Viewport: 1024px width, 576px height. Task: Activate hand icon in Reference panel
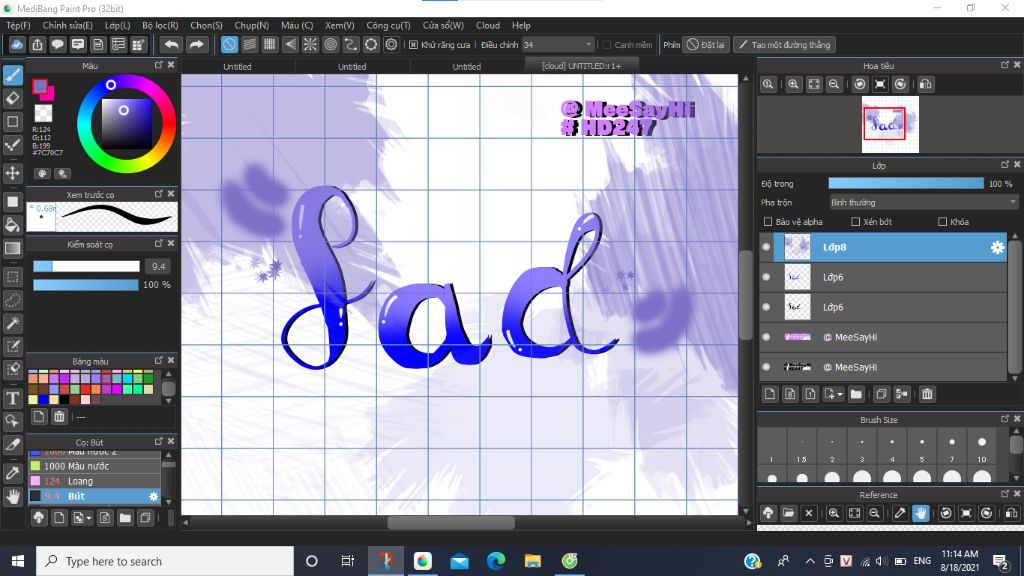pyautogui.click(x=921, y=513)
